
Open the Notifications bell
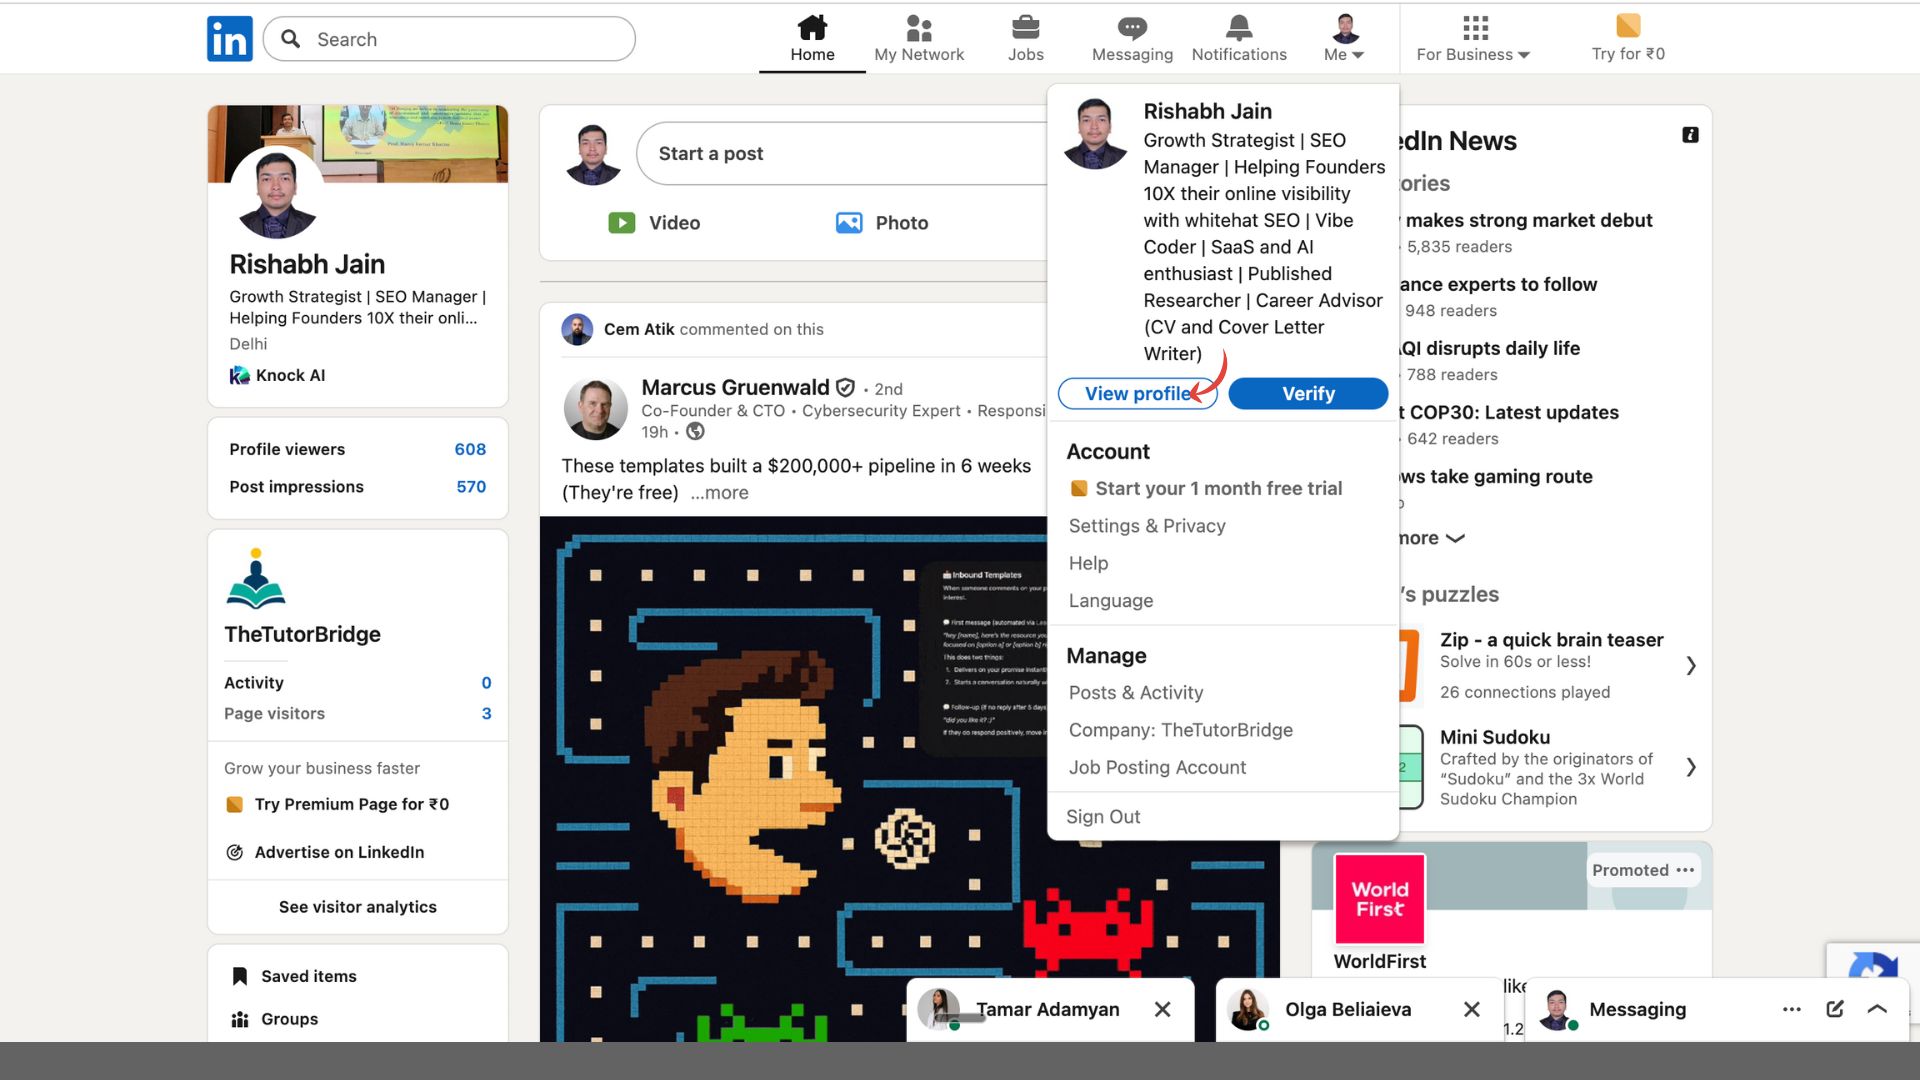[1238, 38]
